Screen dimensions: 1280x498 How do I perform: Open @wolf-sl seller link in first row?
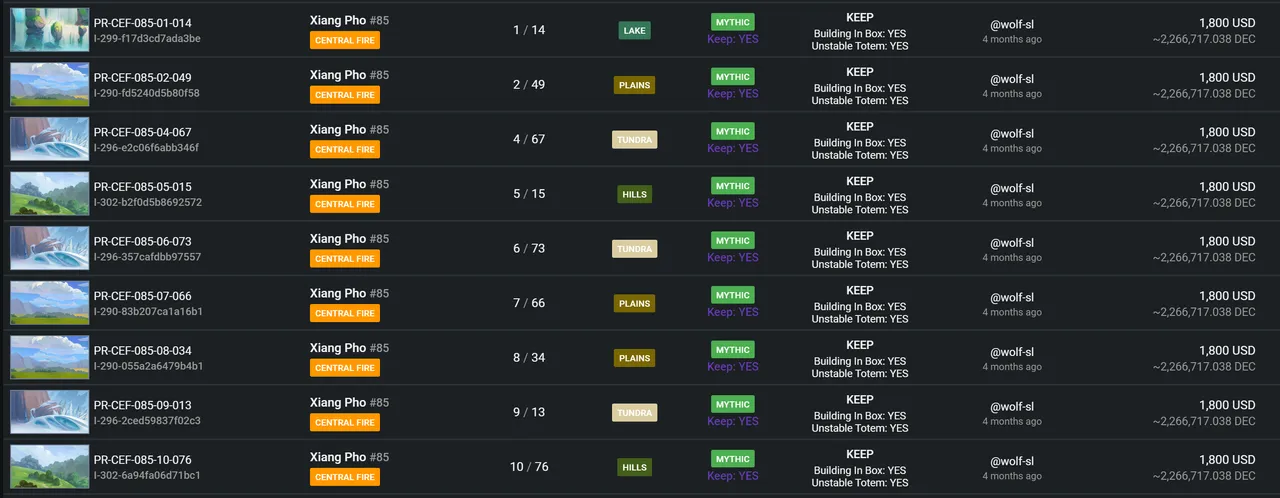(1012, 25)
